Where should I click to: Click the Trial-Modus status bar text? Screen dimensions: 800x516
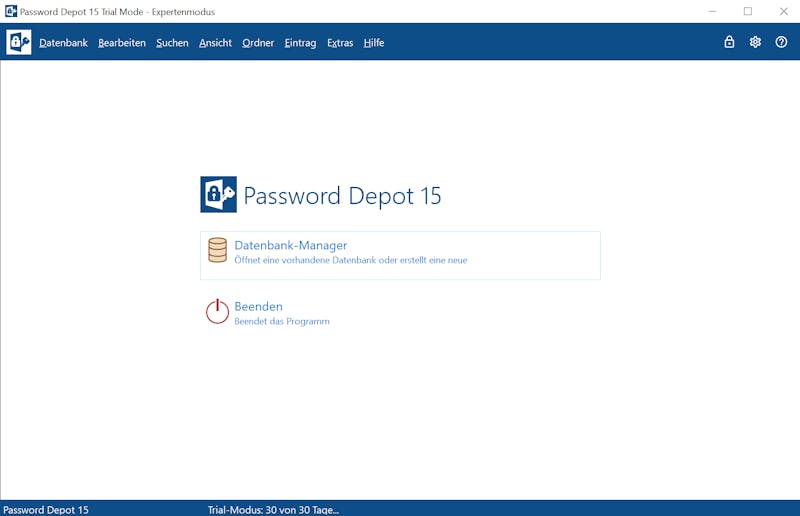coord(273,510)
